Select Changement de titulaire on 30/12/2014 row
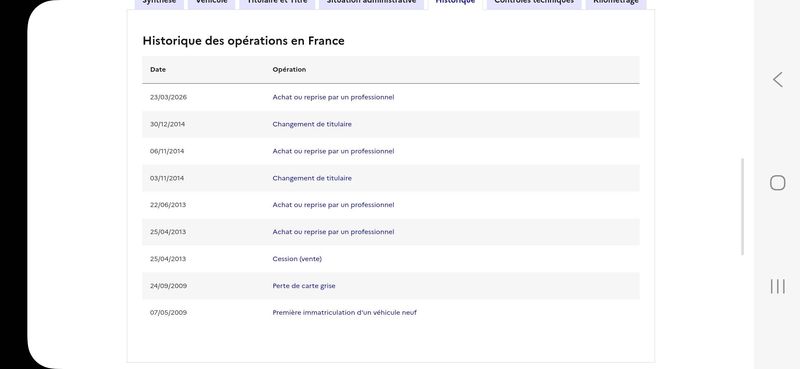 312,125
